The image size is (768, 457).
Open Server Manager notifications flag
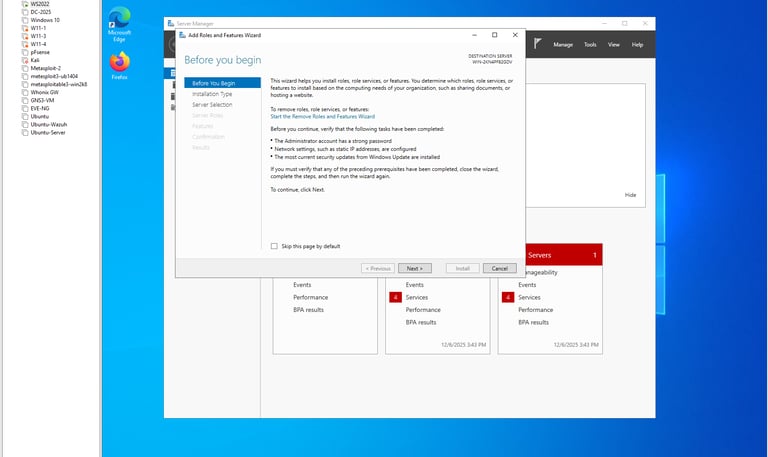point(537,44)
